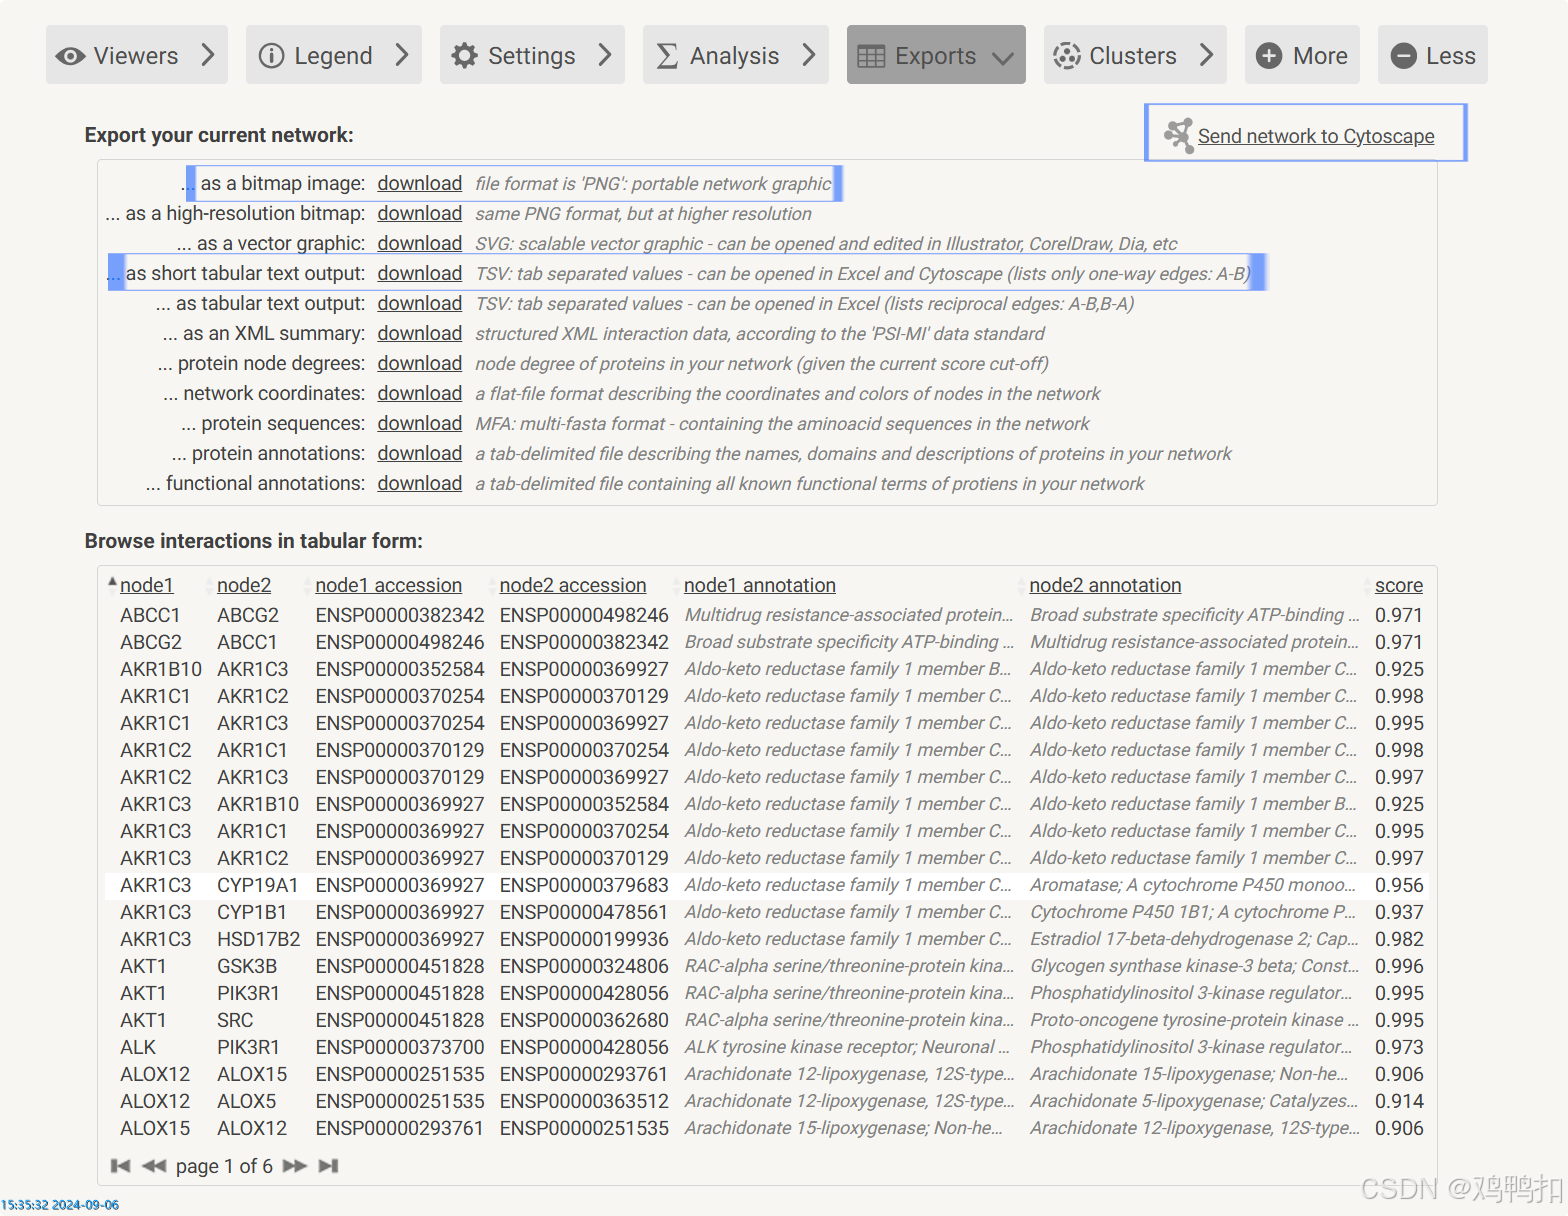Viewport: 1568px width, 1216px height.
Task: Download protein node degrees
Action: 420,364
